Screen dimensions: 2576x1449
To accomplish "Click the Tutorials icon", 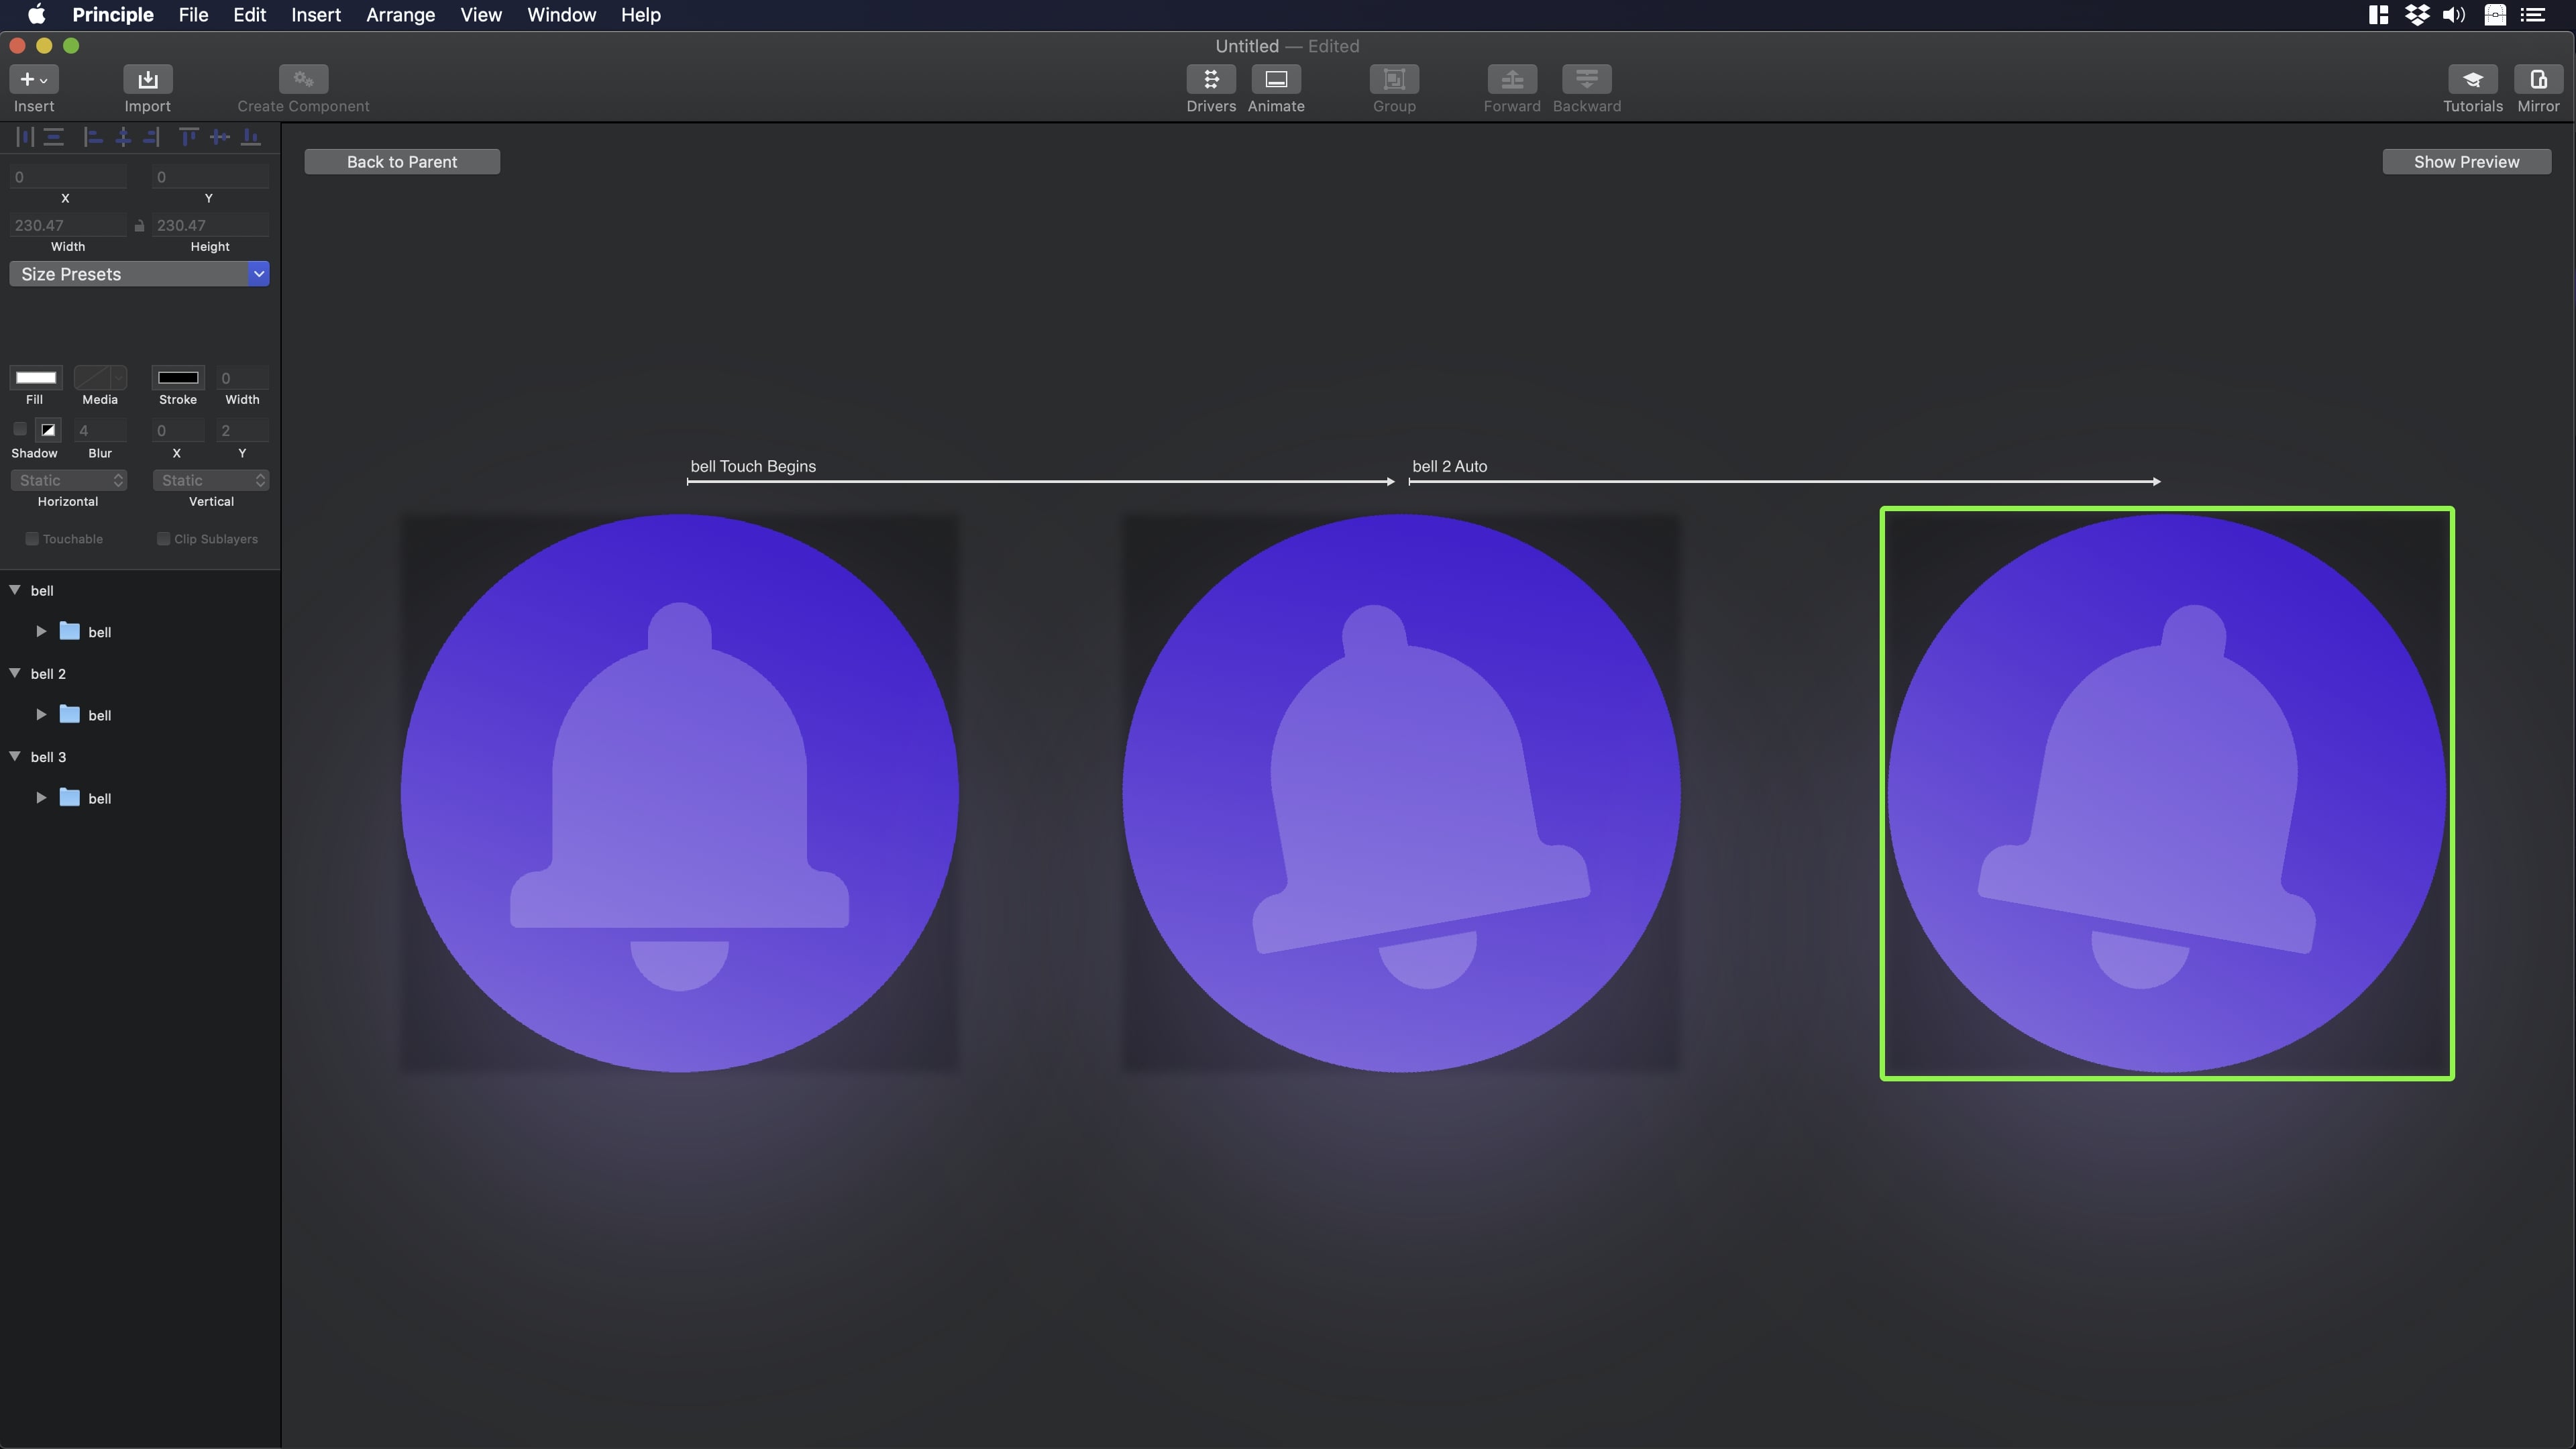I will coord(2472,79).
